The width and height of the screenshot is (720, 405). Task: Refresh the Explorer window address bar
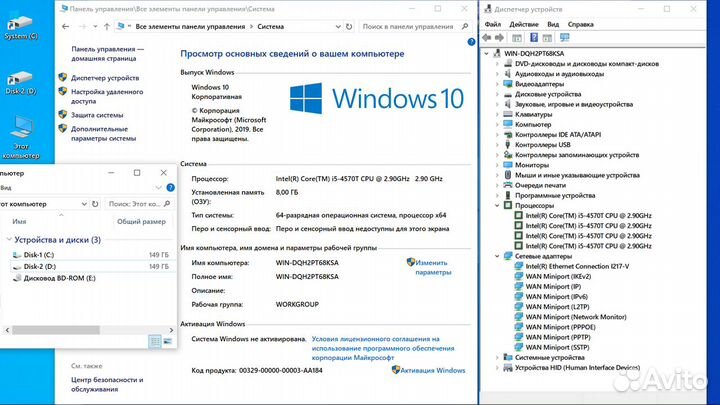(95, 204)
